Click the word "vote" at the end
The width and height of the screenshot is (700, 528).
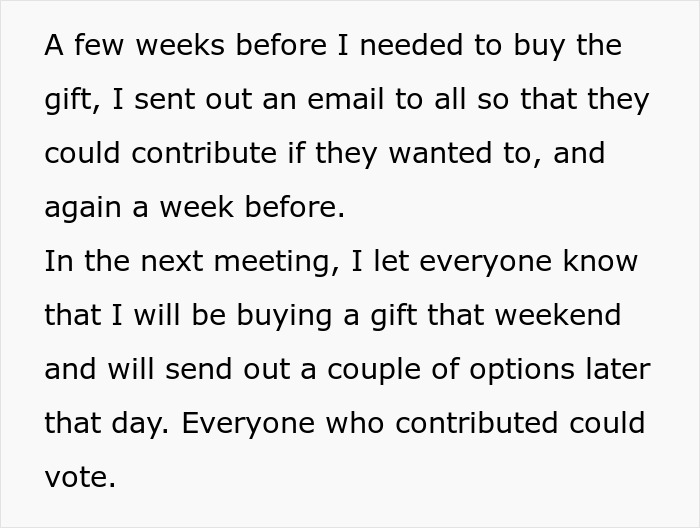pyautogui.click(x=78, y=478)
